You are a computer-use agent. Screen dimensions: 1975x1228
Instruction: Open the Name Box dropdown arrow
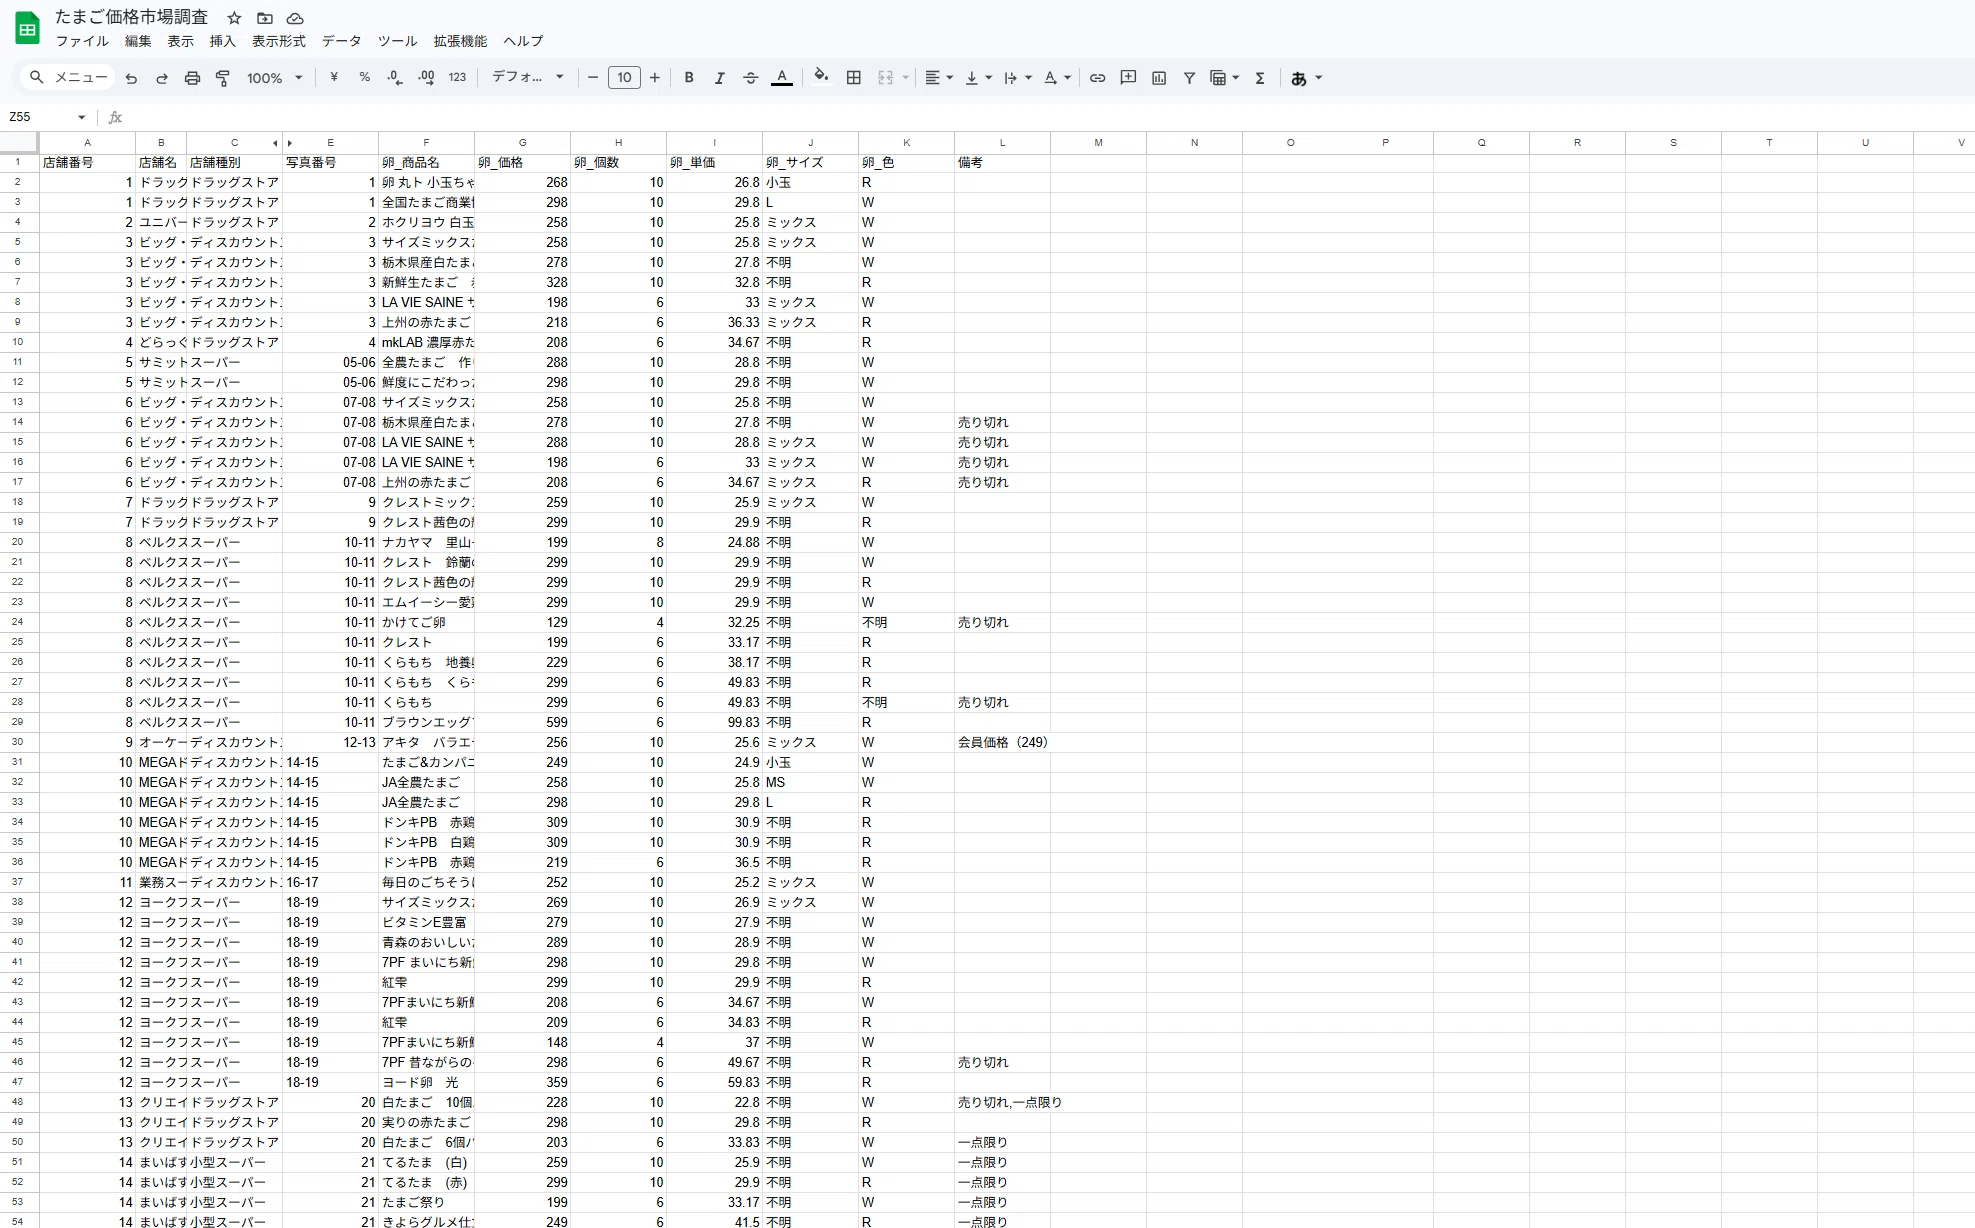pyautogui.click(x=81, y=117)
